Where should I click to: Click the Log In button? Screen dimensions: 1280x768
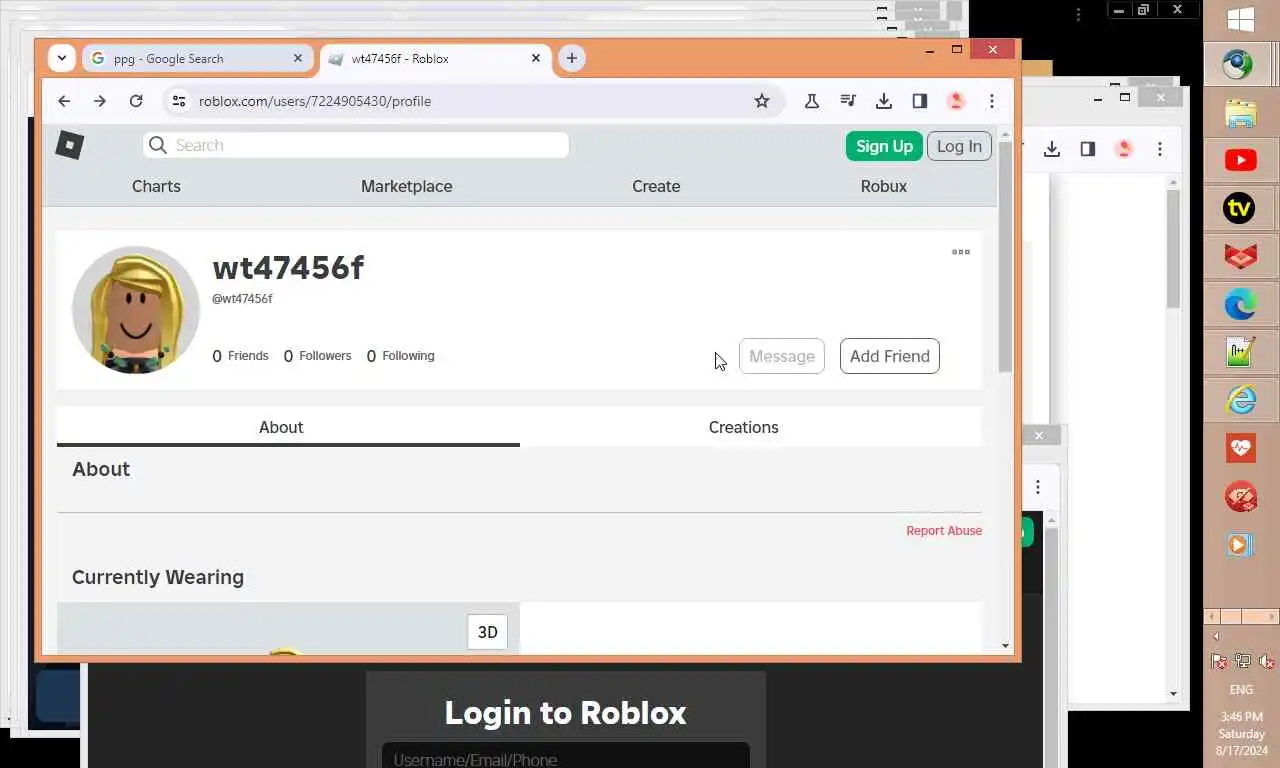[959, 146]
